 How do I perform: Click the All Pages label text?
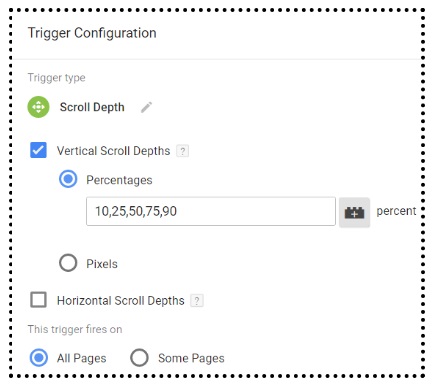82,358
